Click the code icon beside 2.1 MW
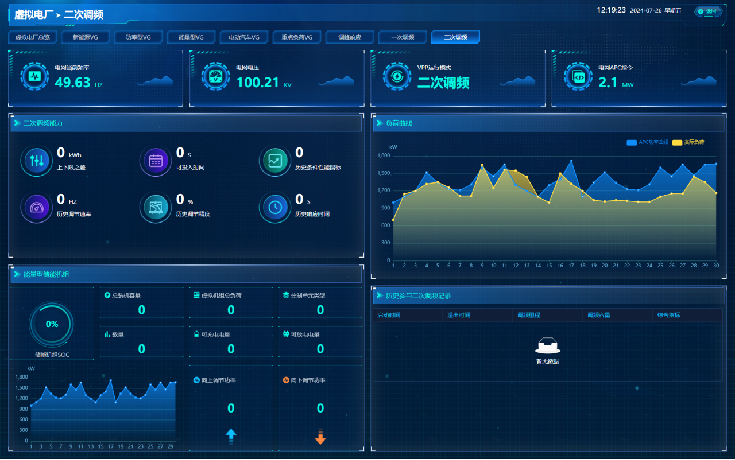This screenshot has width=735, height=460. (576, 77)
